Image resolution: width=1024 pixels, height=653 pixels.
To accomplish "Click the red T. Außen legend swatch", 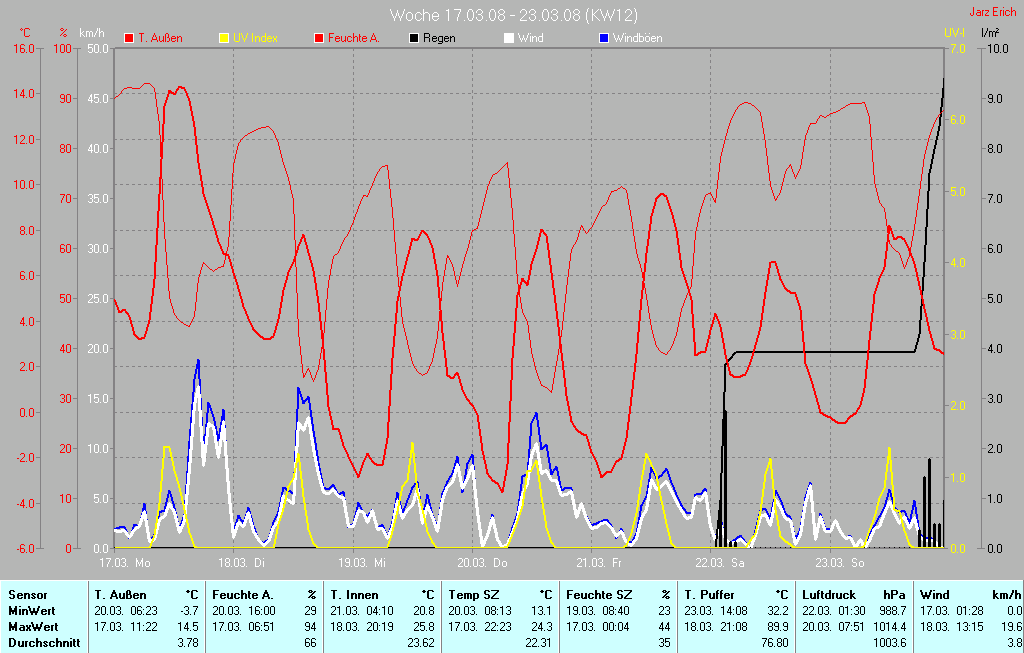I will [x=129, y=39].
